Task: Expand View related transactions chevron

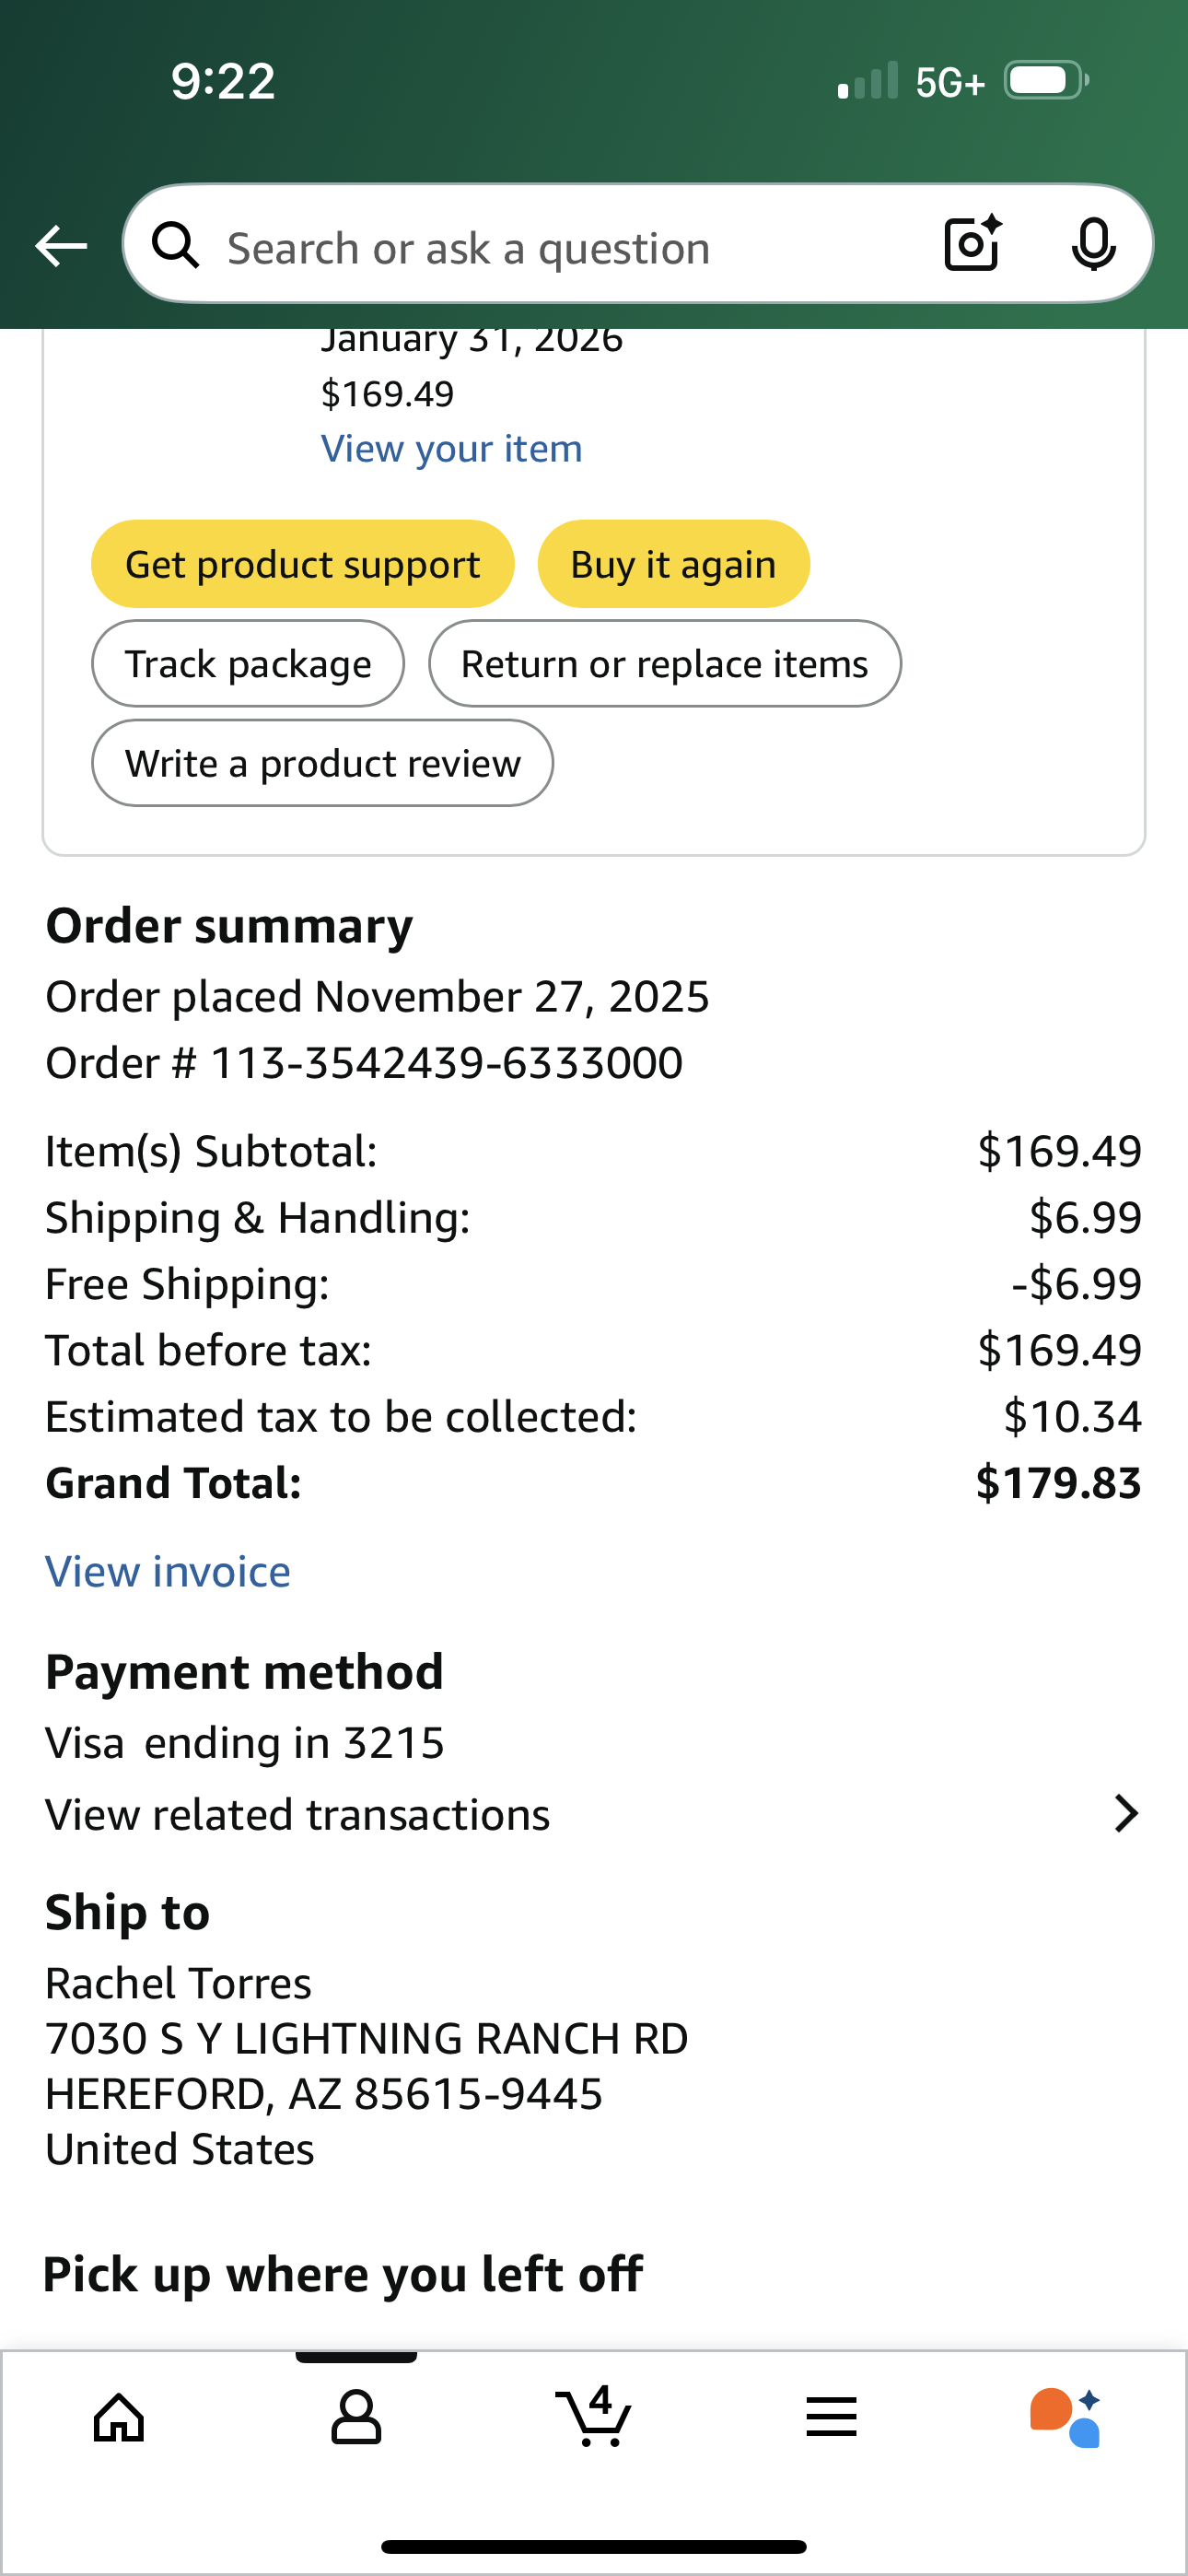Action: click(1126, 1813)
